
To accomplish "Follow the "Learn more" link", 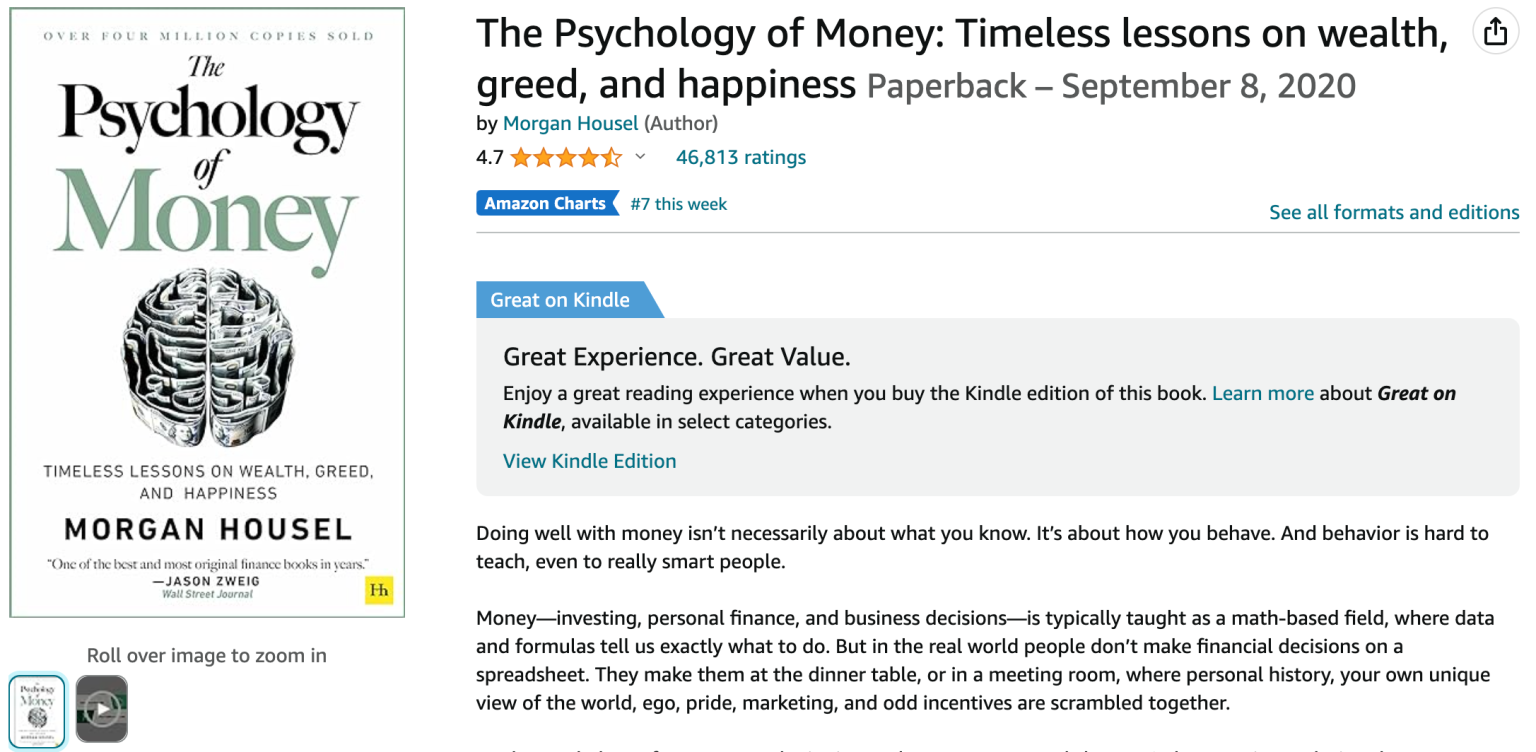I will [x=1262, y=393].
